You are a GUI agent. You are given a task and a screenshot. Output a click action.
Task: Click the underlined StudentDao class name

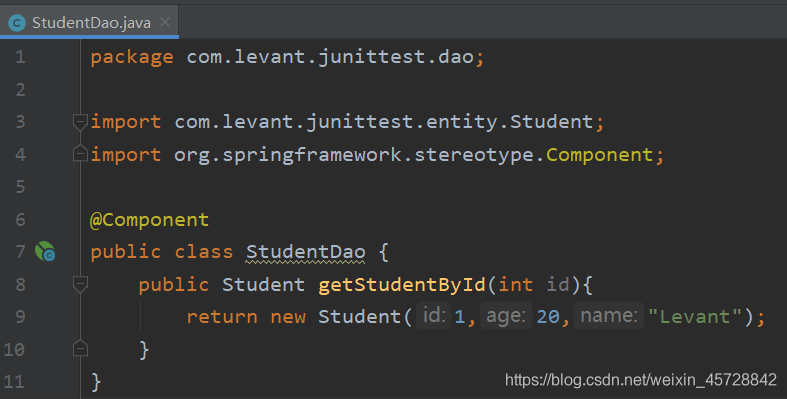305,252
